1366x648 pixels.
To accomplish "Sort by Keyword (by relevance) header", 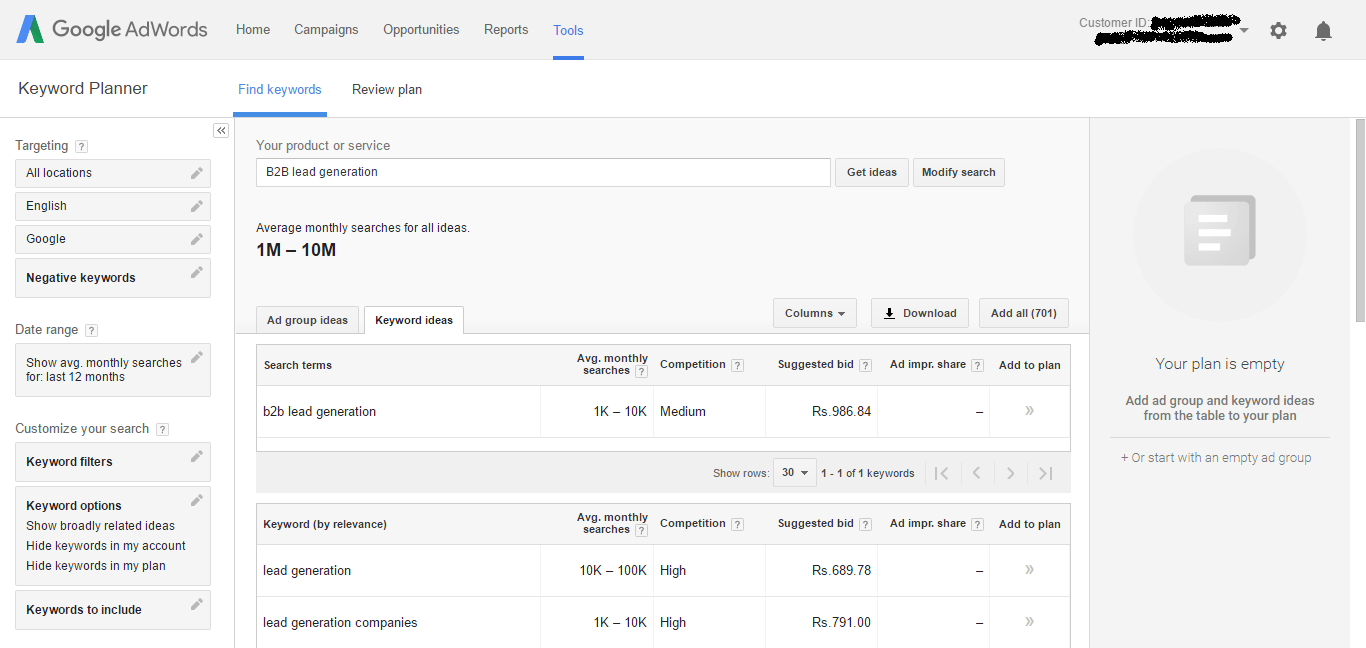I will [325, 524].
